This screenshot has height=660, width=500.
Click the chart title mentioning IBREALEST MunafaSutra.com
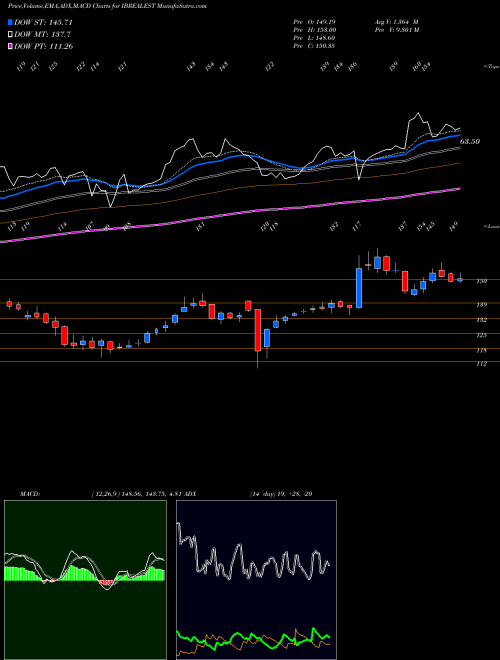click(x=107, y=6)
